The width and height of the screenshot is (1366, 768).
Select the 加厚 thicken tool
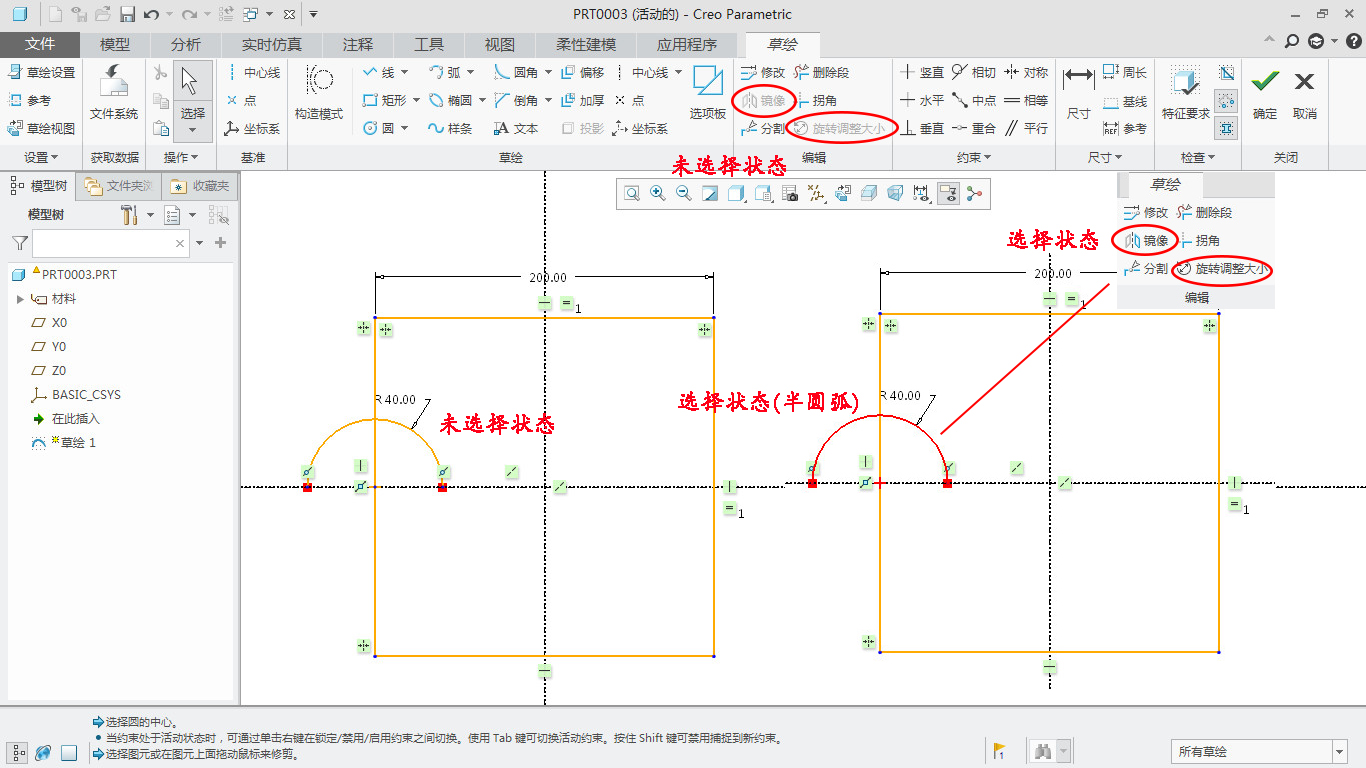582,100
